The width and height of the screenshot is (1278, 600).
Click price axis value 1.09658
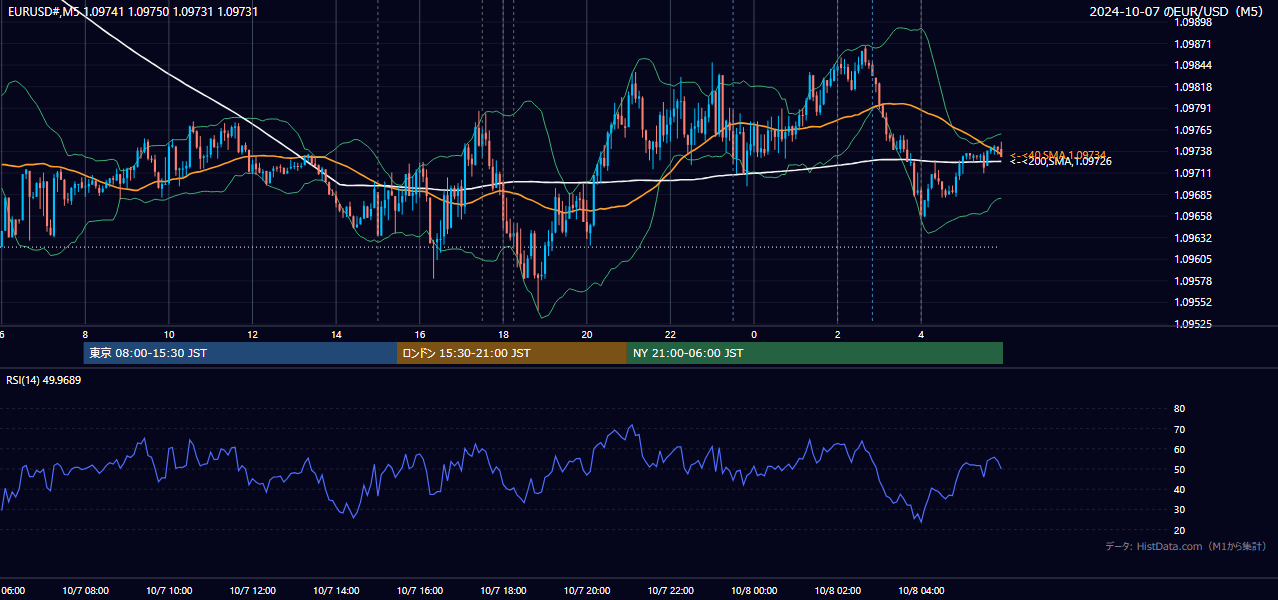(1193, 216)
